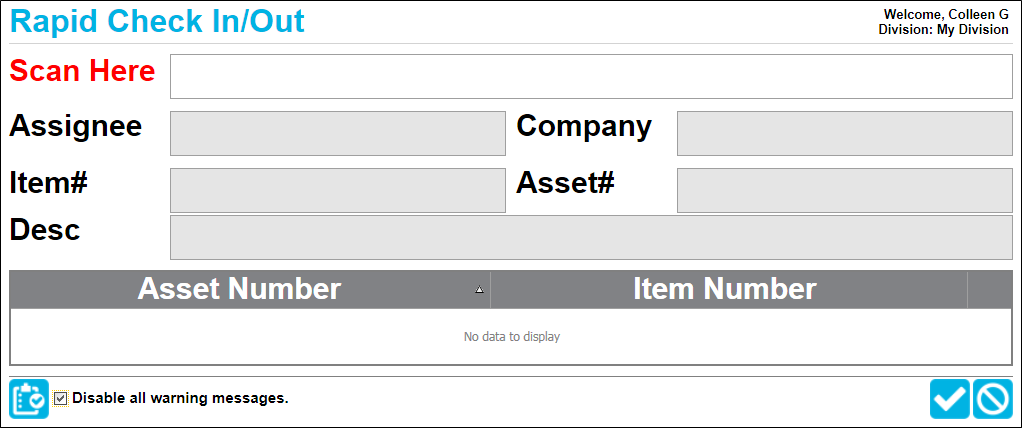Click the sort arrow in Asset Number header
Image resolution: width=1022 pixels, height=428 pixels.
[479, 290]
